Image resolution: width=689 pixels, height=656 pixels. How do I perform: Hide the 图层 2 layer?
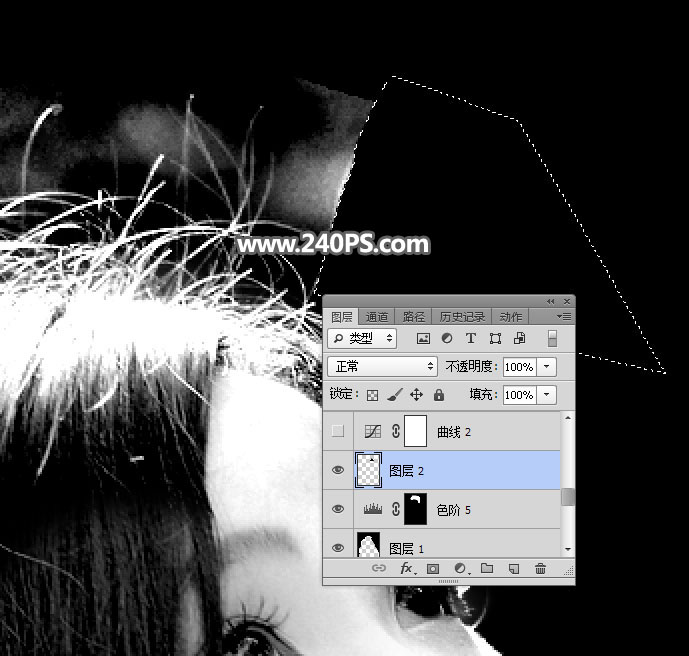click(337, 470)
